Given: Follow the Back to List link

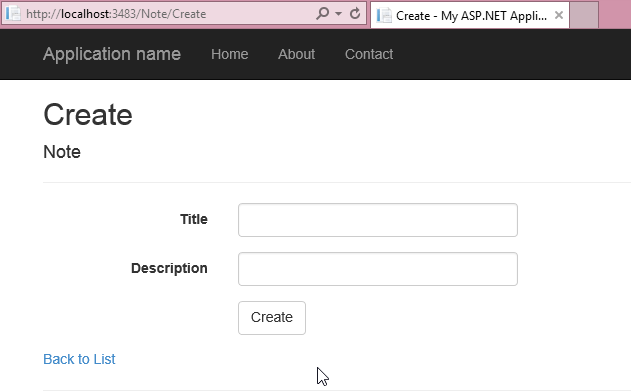Looking at the screenshot, I should pos(79,359).
